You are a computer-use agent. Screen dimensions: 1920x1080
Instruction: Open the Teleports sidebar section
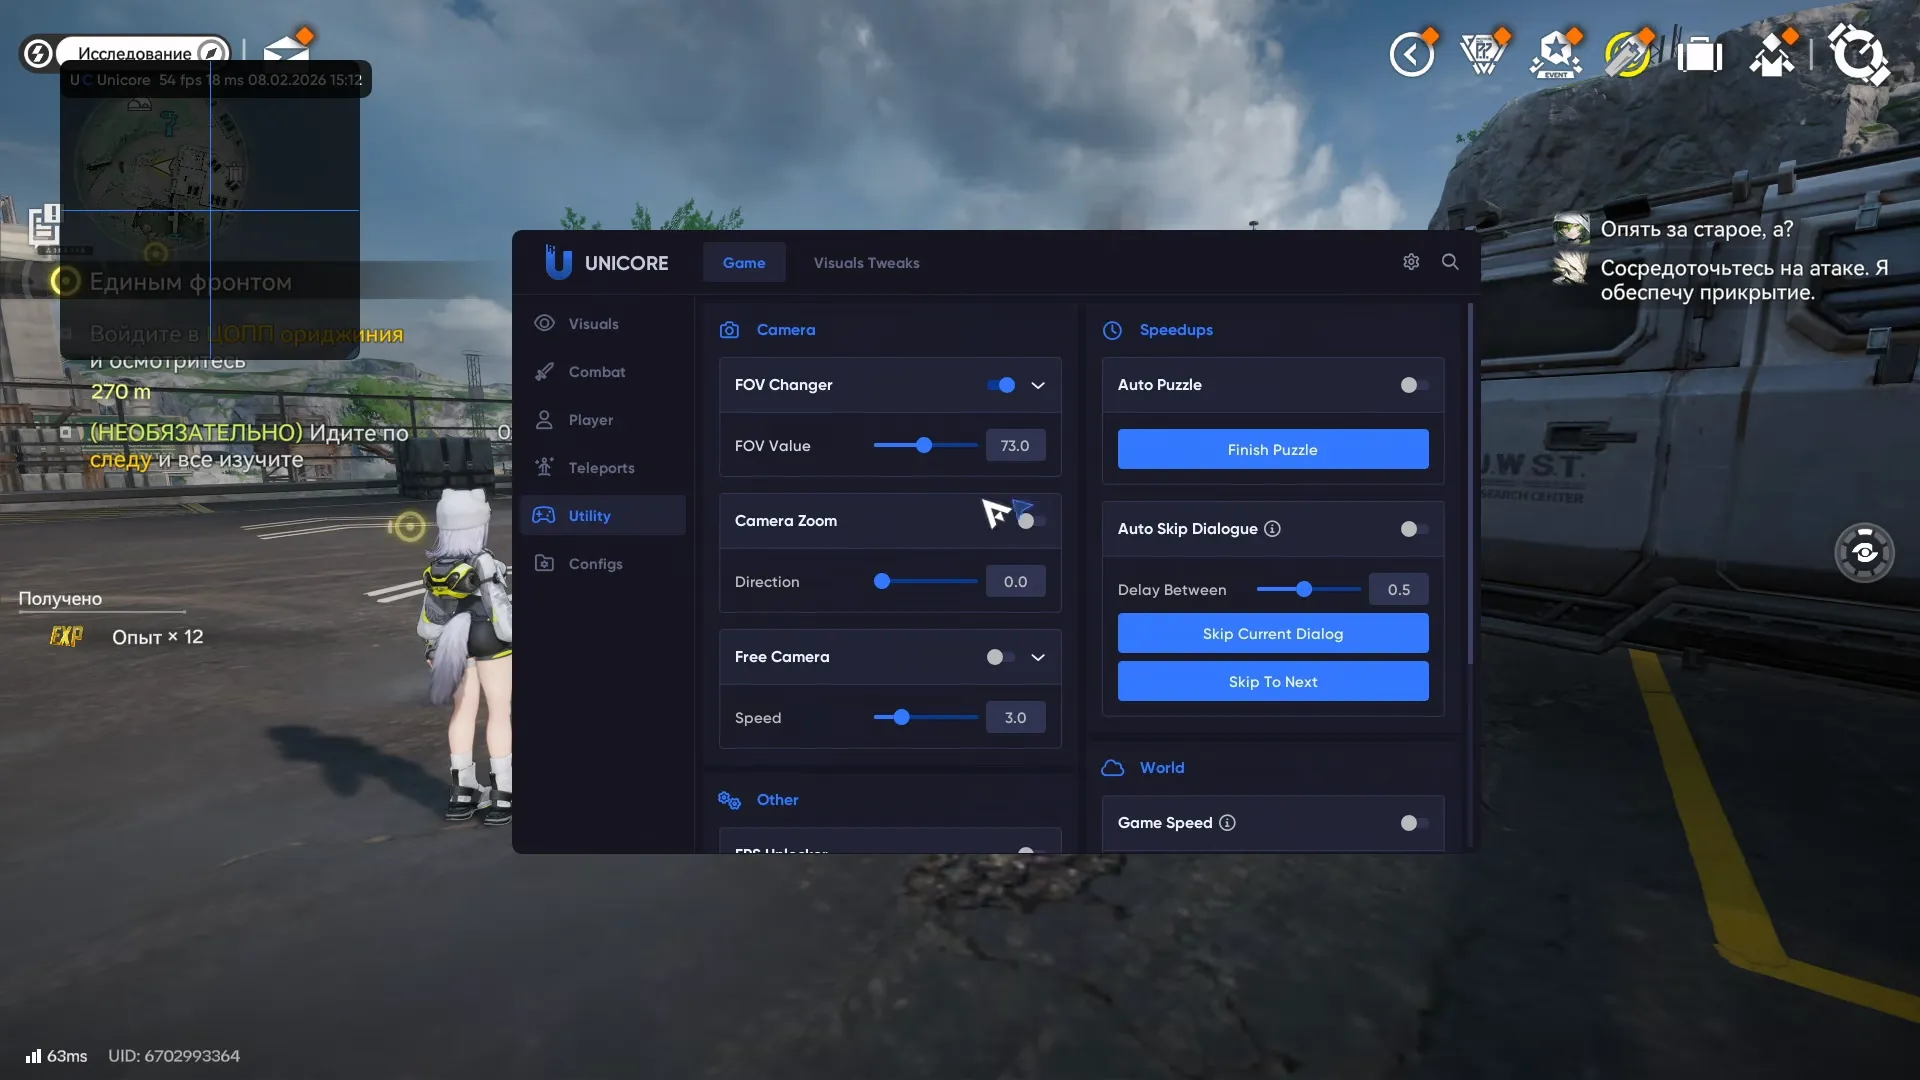coord(601,468)
